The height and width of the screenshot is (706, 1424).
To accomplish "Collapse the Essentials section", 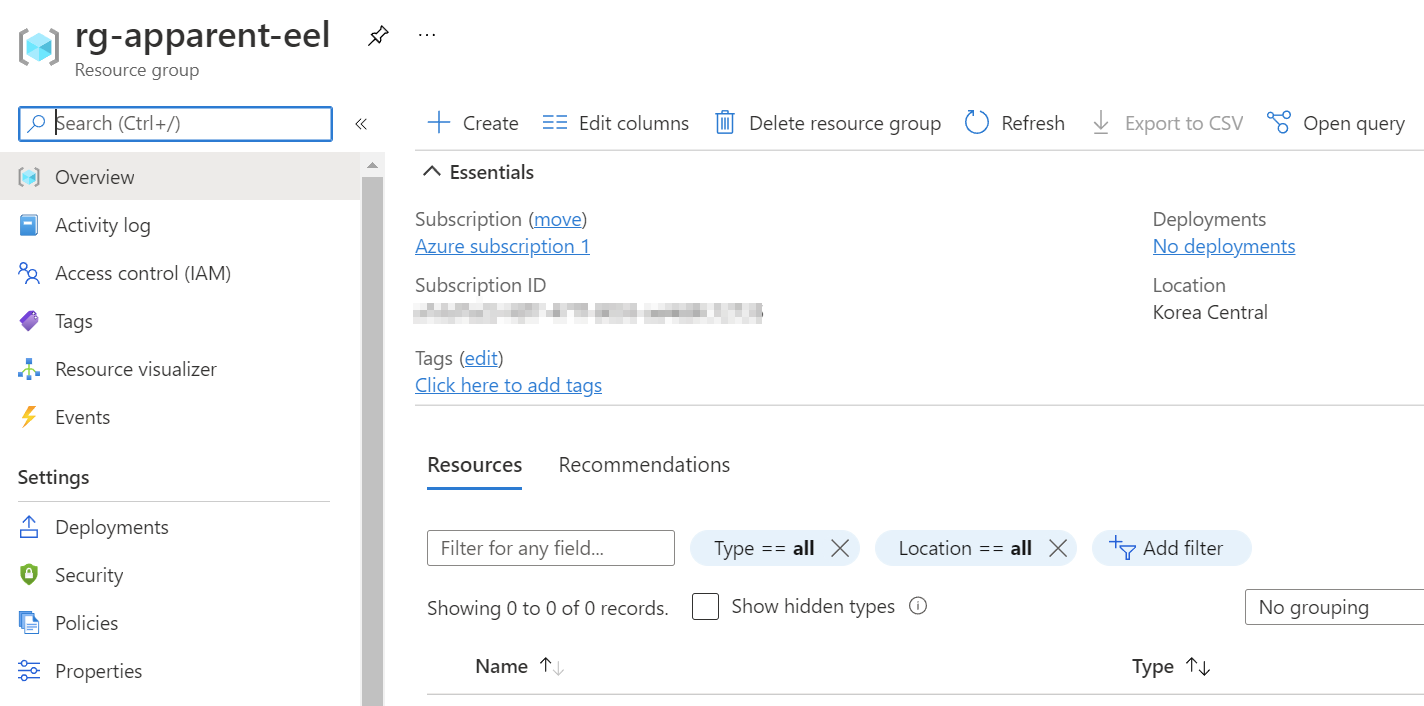I will click(432, 172).
